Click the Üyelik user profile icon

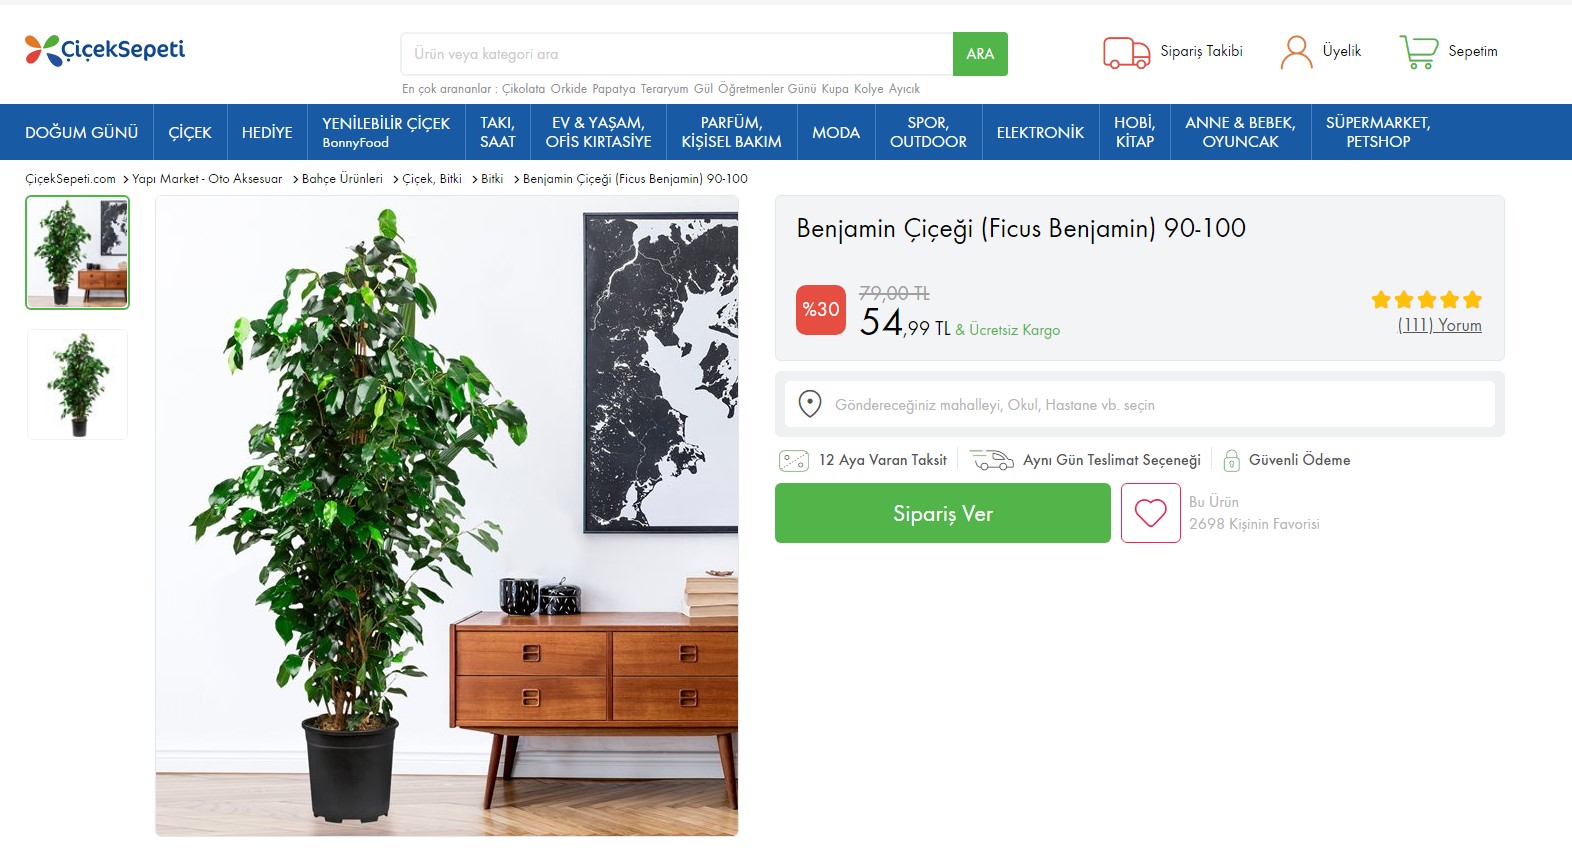click(x=1296, y=52)
